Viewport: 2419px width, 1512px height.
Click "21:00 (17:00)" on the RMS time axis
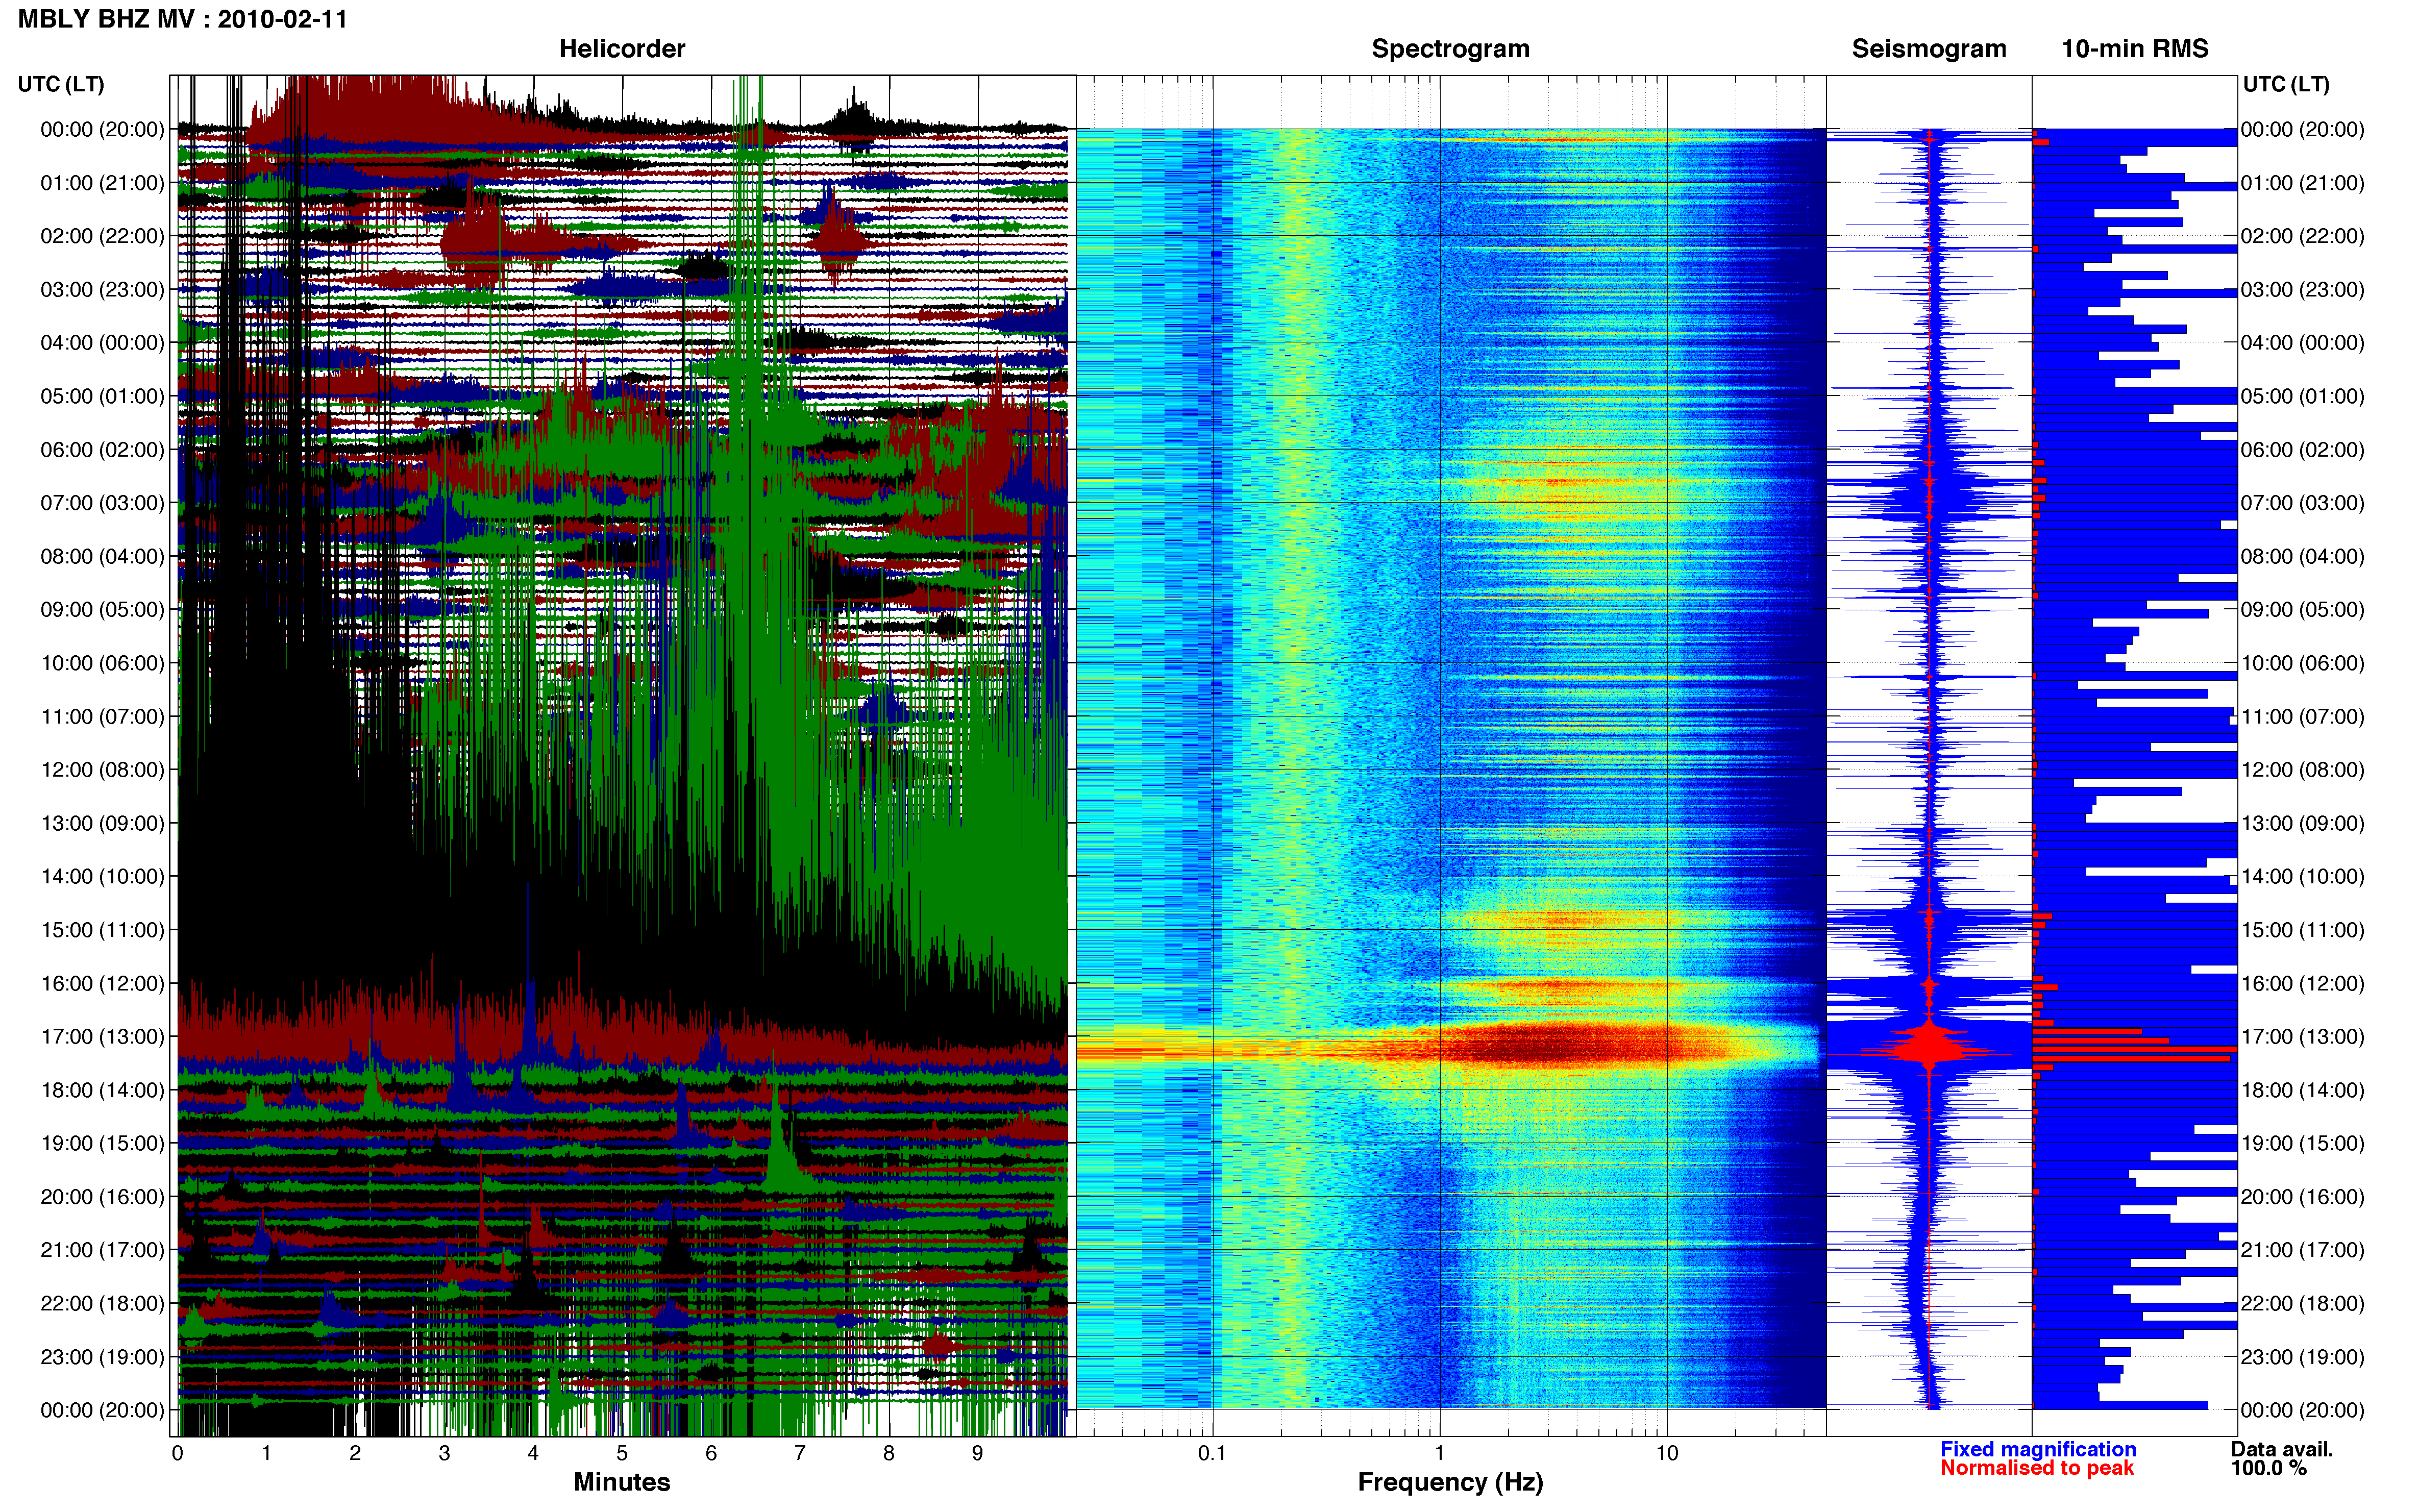coord(2303,1250)
